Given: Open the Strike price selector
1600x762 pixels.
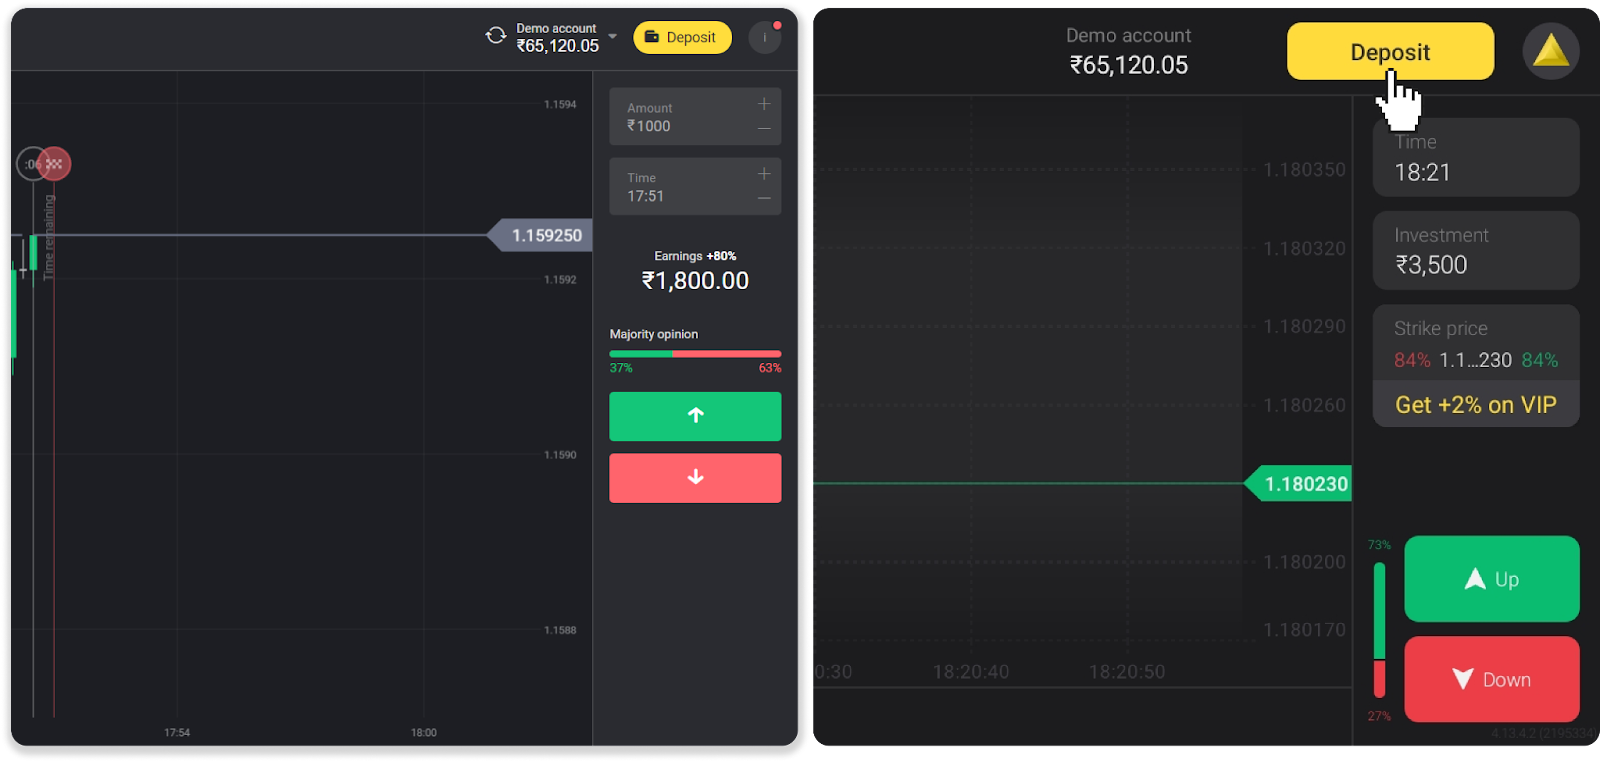Looking at the screenshot, I should (x=1475, y=344).
